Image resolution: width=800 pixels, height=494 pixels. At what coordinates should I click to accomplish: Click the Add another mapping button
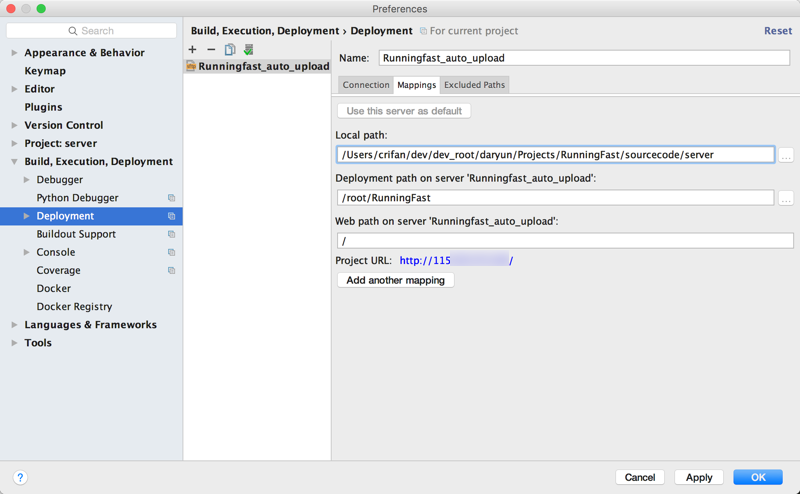(396, 280)
